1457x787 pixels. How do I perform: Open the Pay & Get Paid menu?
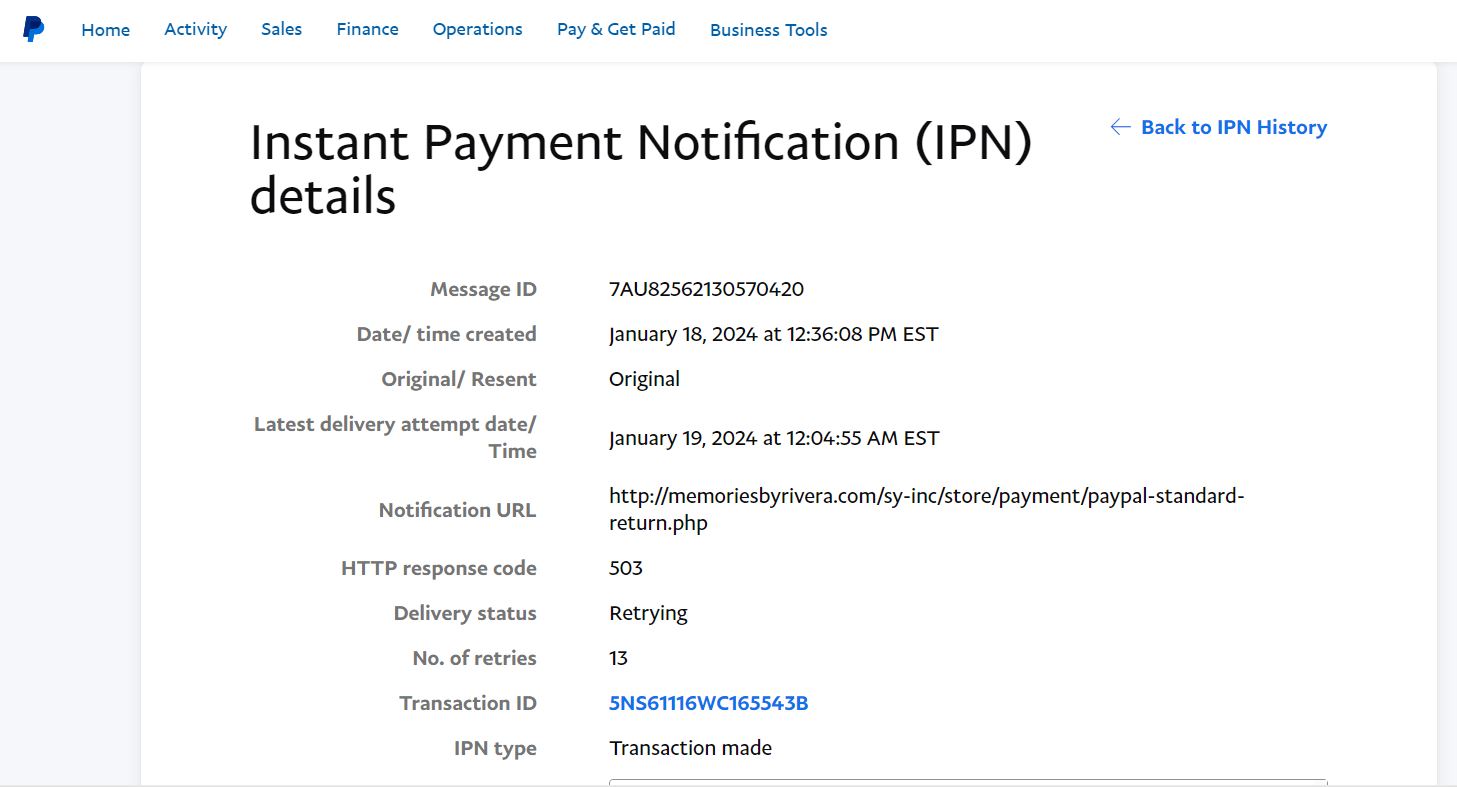click(x=616, y=30)
